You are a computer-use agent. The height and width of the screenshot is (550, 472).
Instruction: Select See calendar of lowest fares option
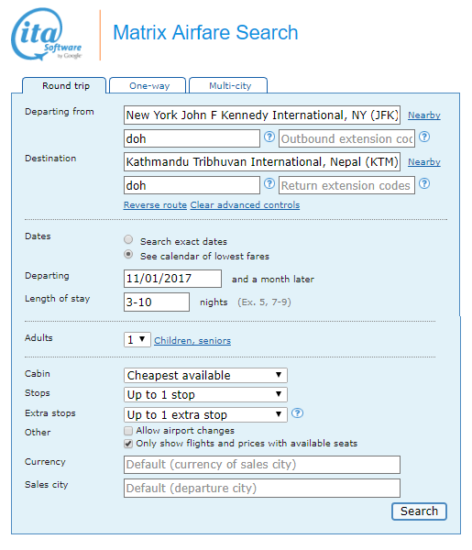(x=128, y=254)
